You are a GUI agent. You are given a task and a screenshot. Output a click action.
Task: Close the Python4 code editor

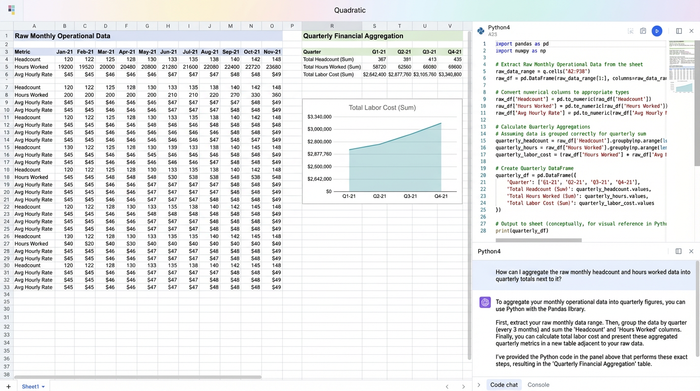click(691, 31)
